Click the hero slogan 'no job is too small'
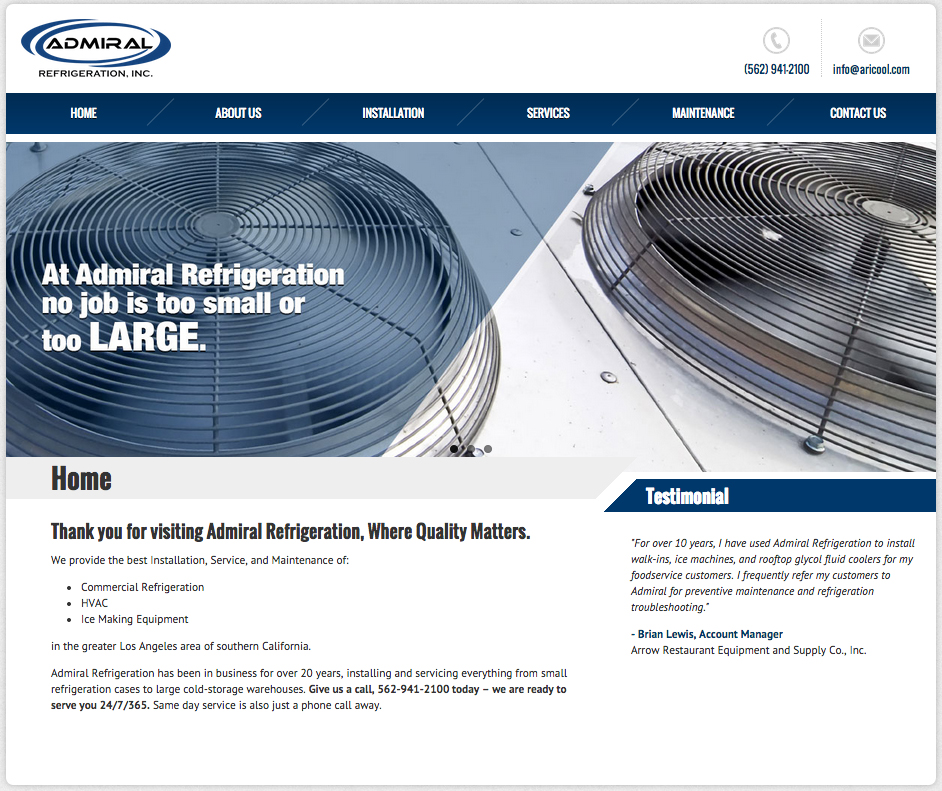 click(x=193, y=306)
